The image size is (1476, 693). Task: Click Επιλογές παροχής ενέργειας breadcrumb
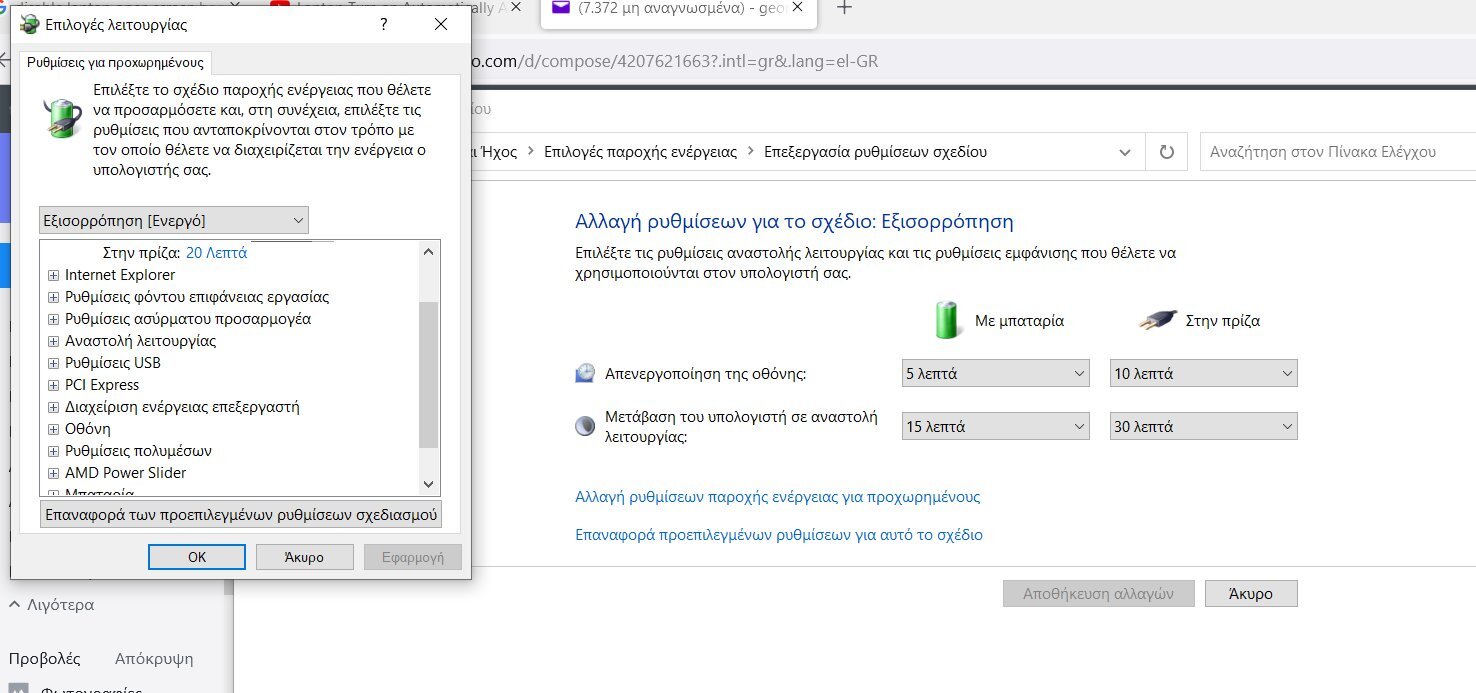640,152
